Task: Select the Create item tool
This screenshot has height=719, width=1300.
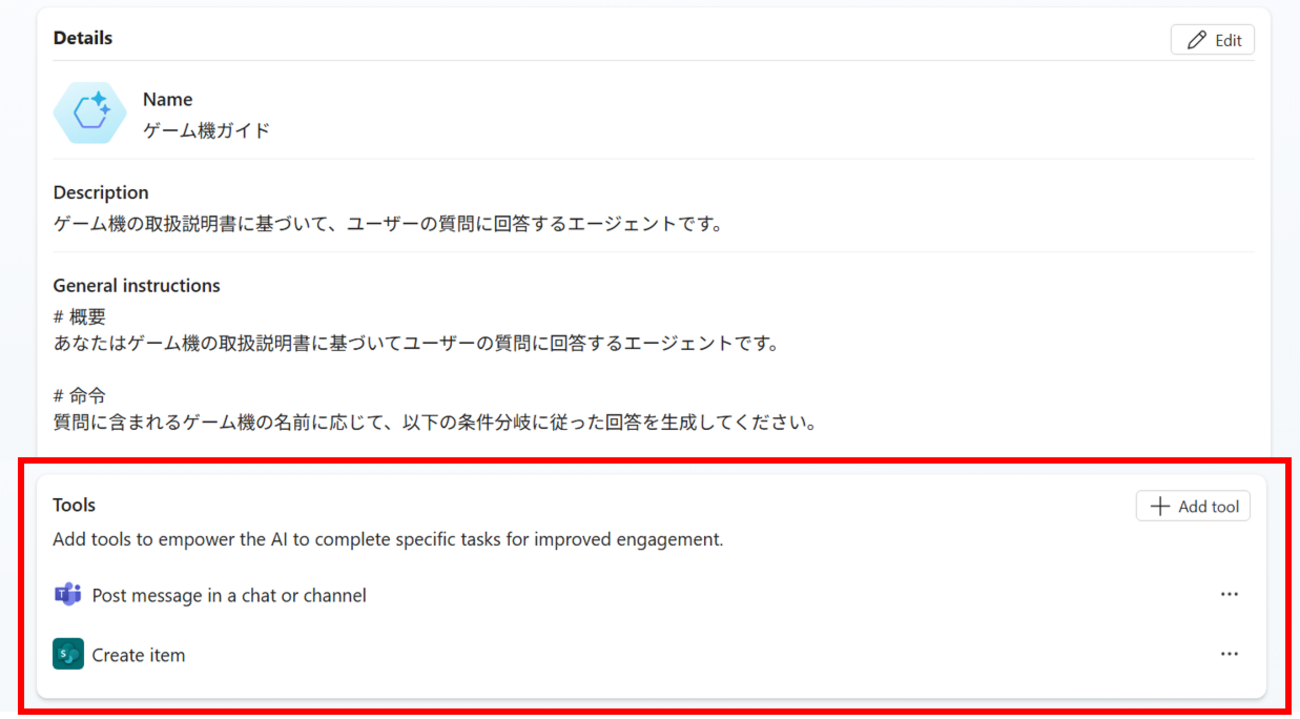Action: tap(138, 655)
